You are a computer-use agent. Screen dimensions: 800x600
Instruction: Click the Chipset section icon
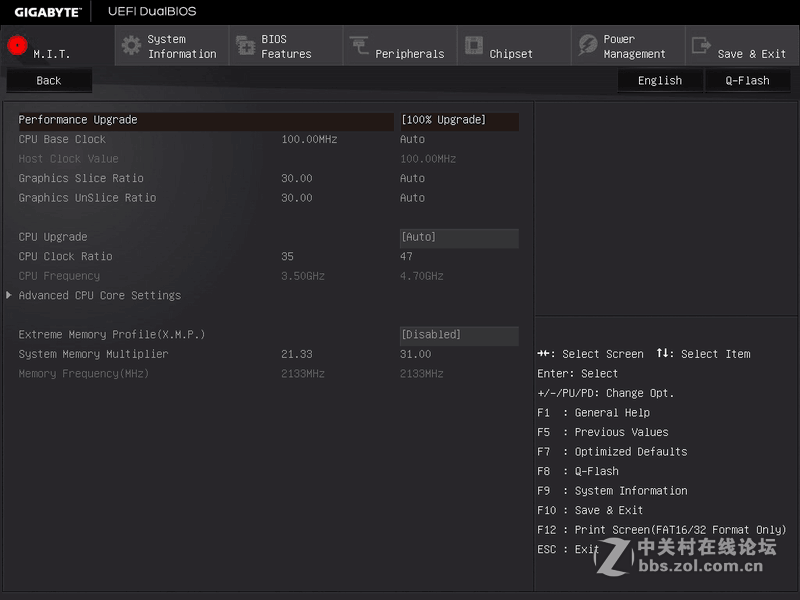coord(473,45)
